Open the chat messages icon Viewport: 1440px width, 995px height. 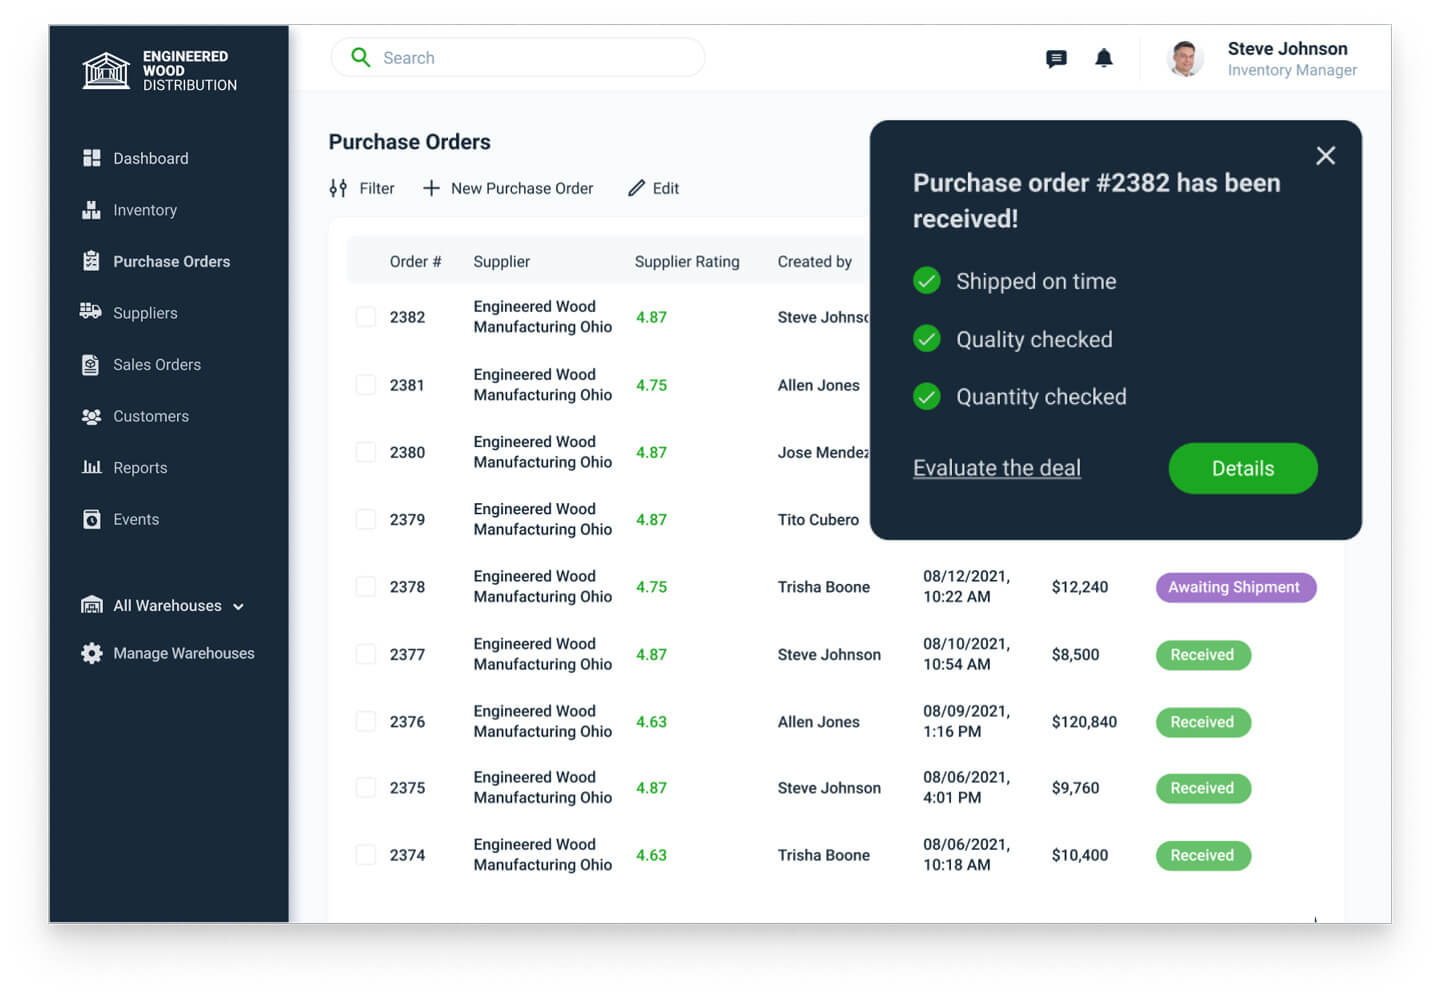[x=1056, y=59]
